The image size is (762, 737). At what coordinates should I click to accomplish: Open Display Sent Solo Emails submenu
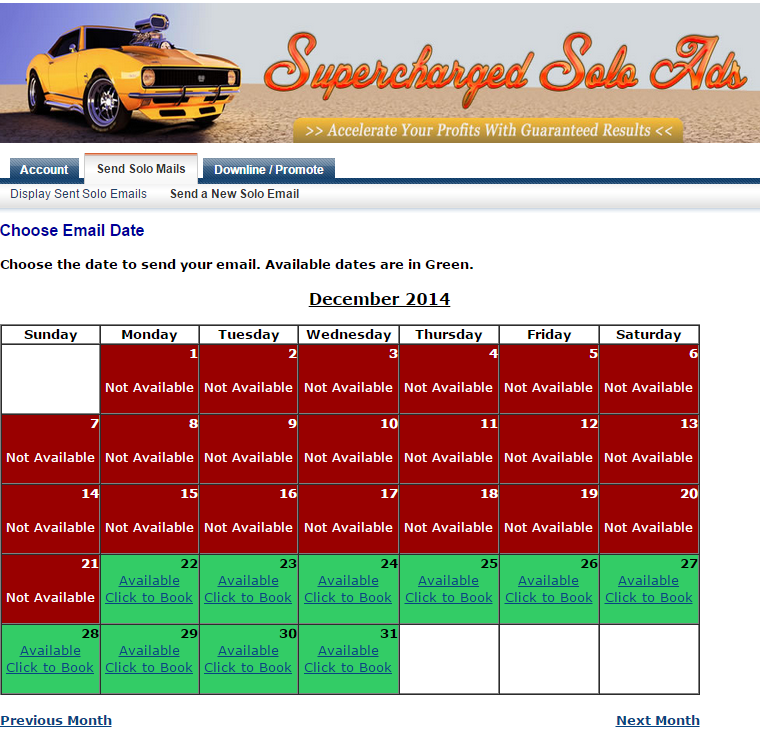(78, 194)
